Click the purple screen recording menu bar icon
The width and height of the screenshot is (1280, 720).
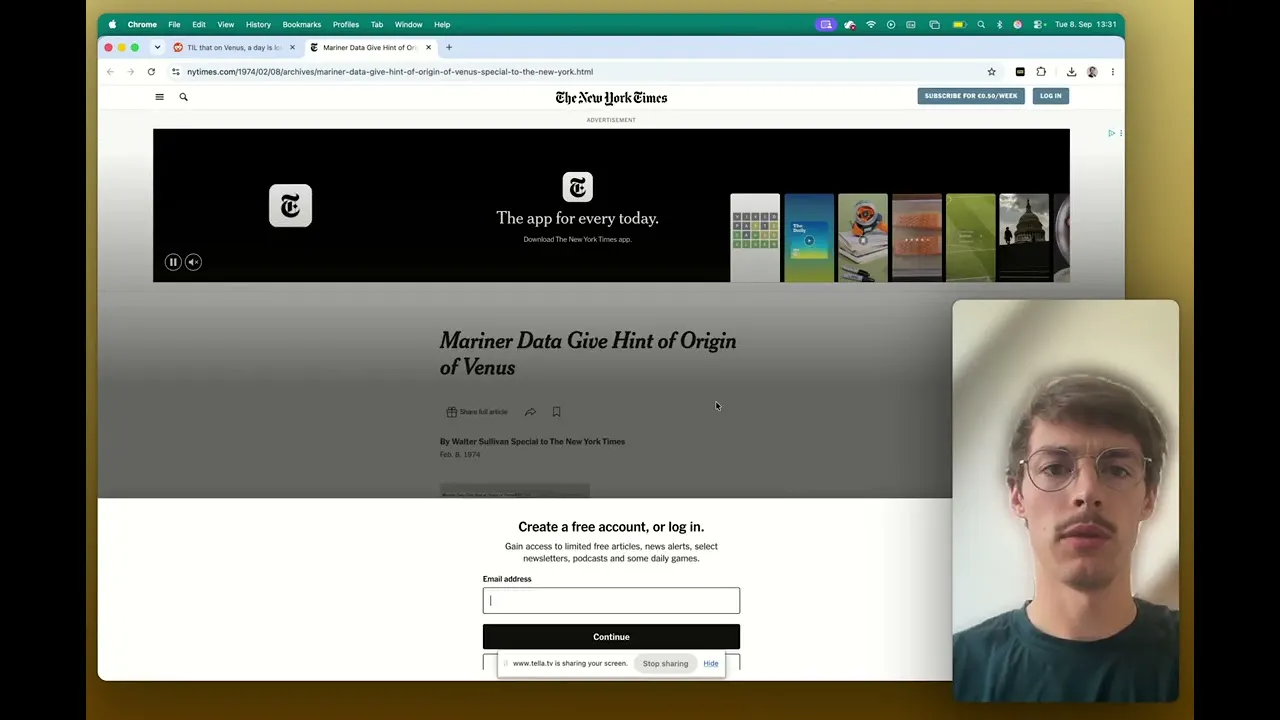pos(826,24)
